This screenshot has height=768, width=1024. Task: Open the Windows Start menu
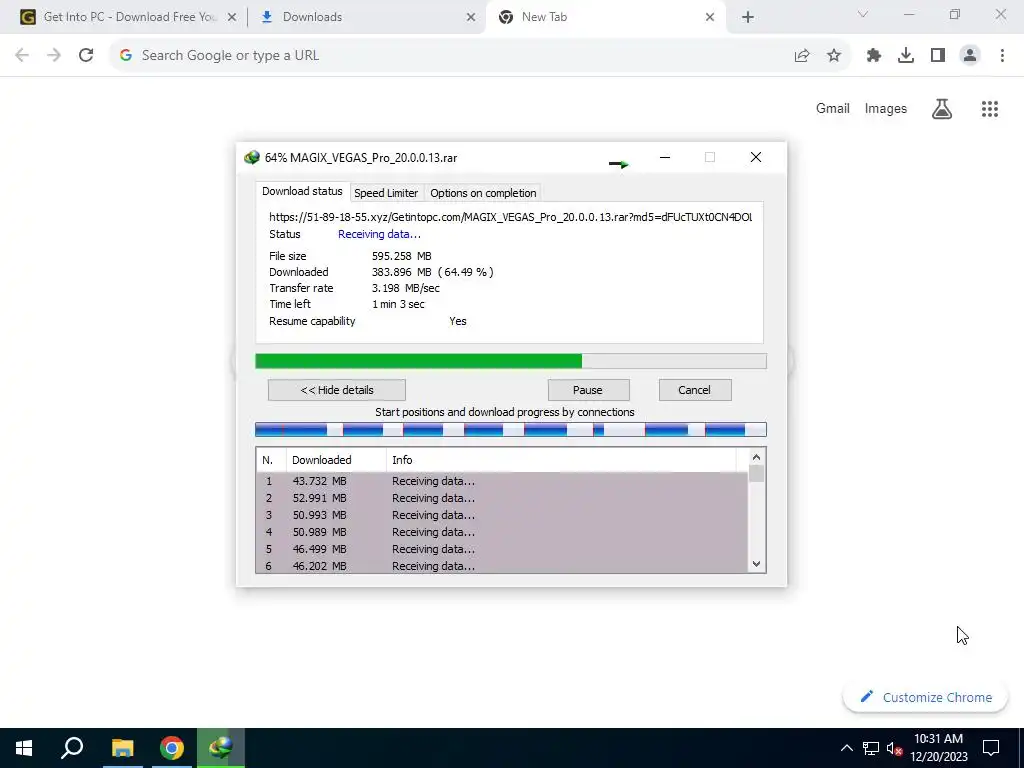click(x=24, y=748)
